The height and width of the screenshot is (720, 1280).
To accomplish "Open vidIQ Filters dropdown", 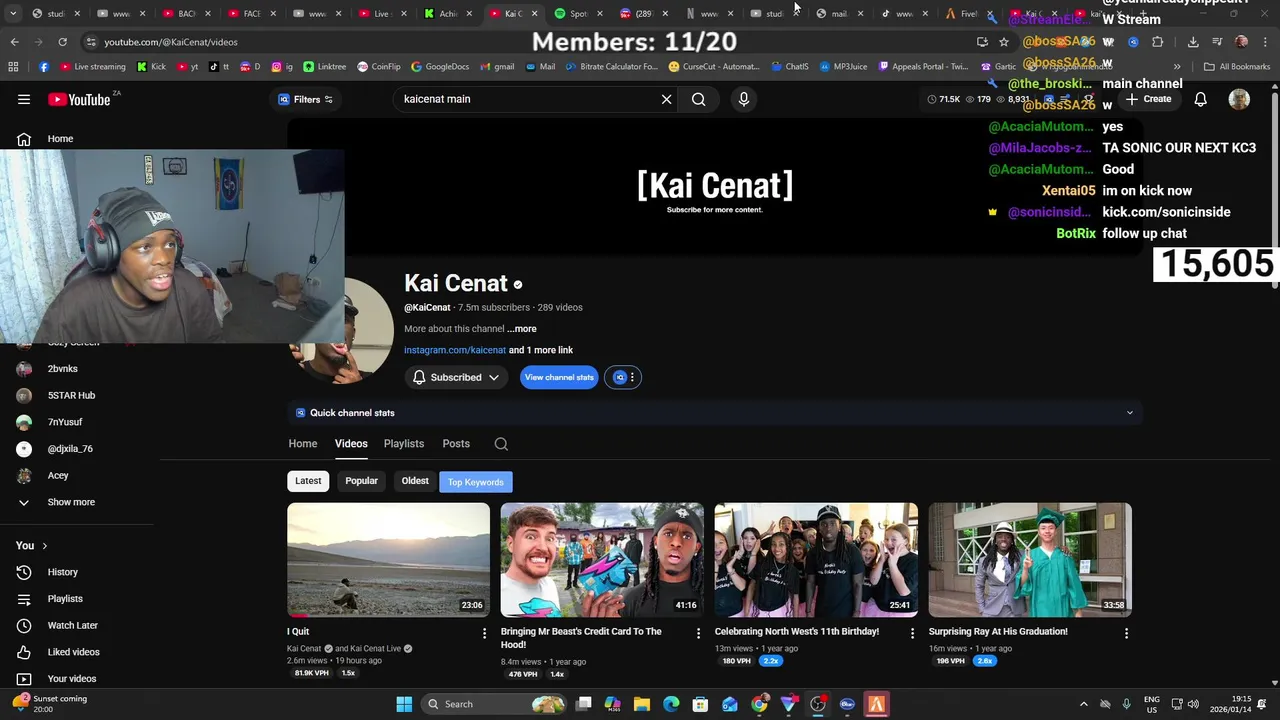I will 306,99.
